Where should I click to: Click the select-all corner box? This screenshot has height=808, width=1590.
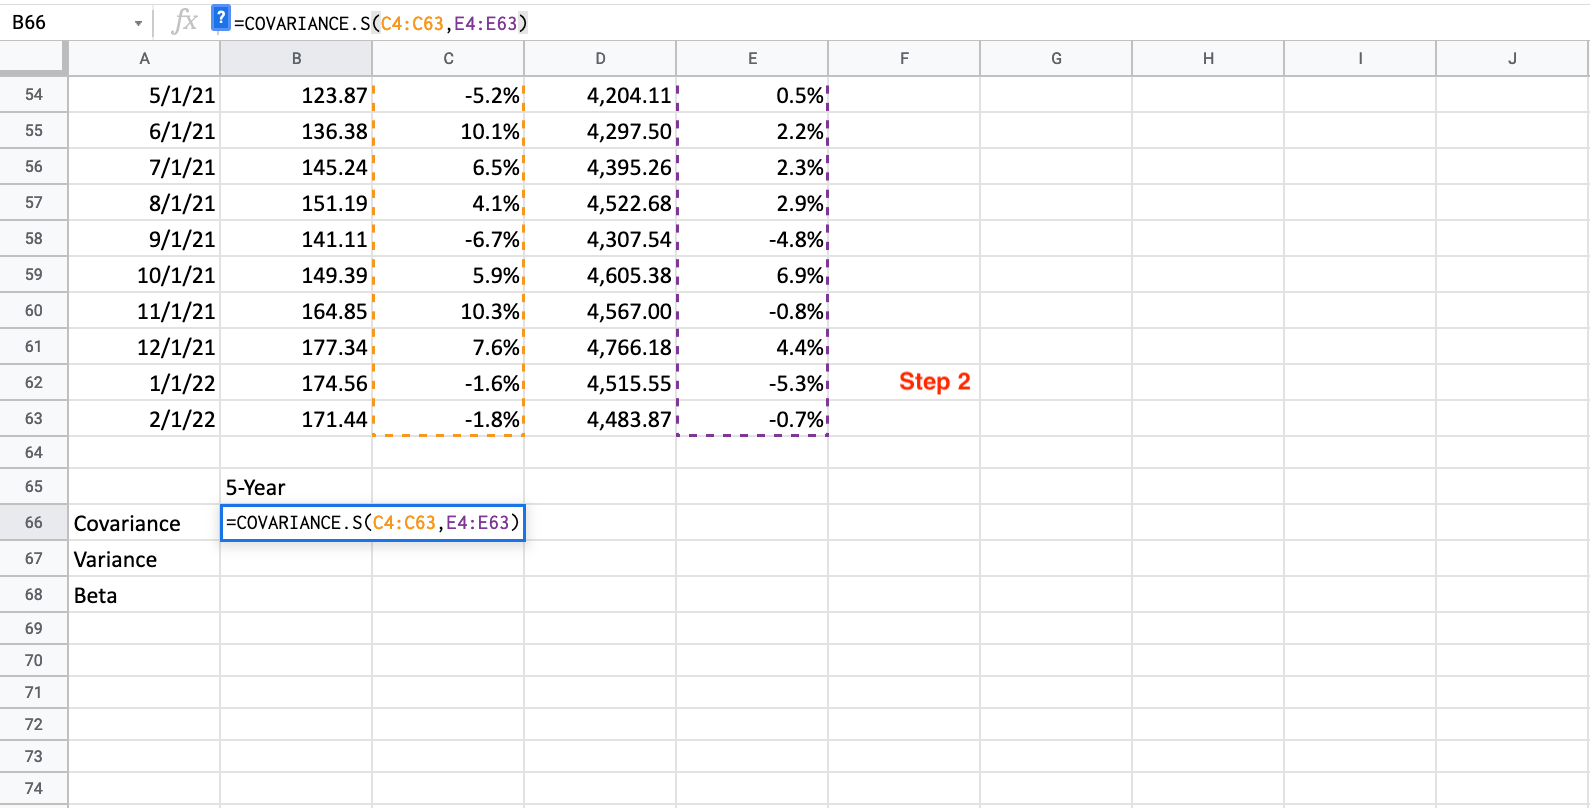pos(34,59)
